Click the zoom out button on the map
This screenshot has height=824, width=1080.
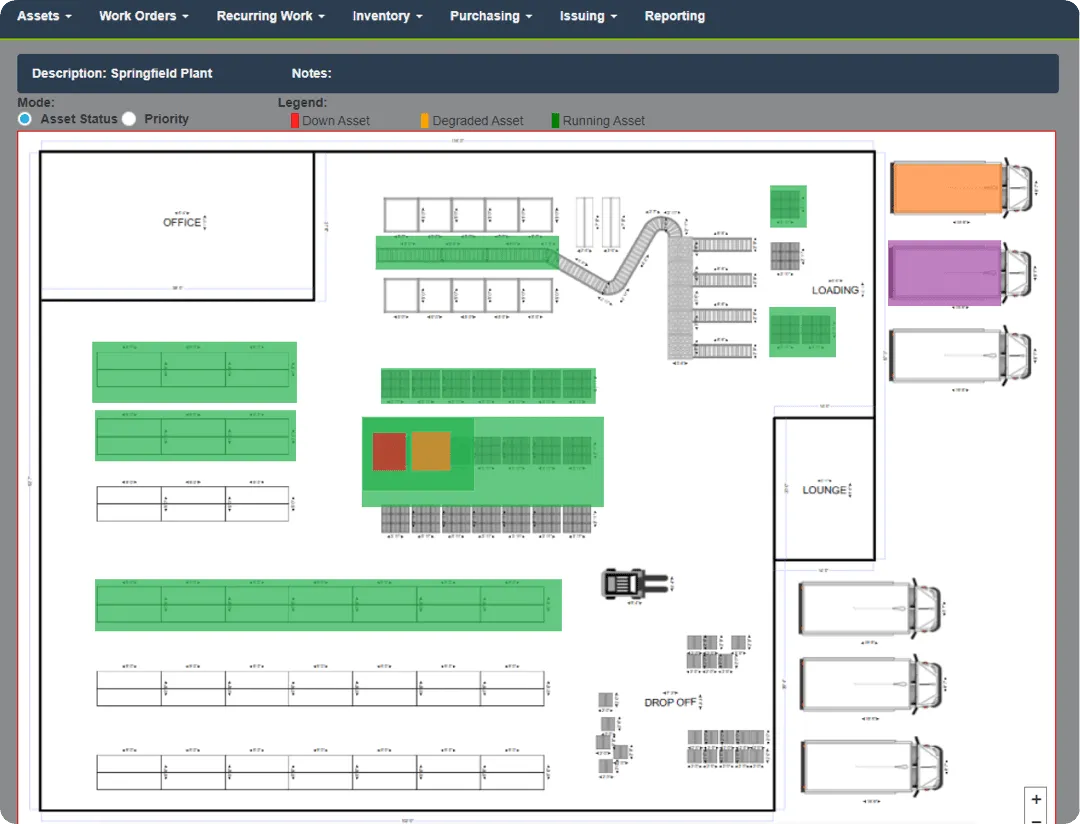pyautogui.click(x=1036, y=821)
